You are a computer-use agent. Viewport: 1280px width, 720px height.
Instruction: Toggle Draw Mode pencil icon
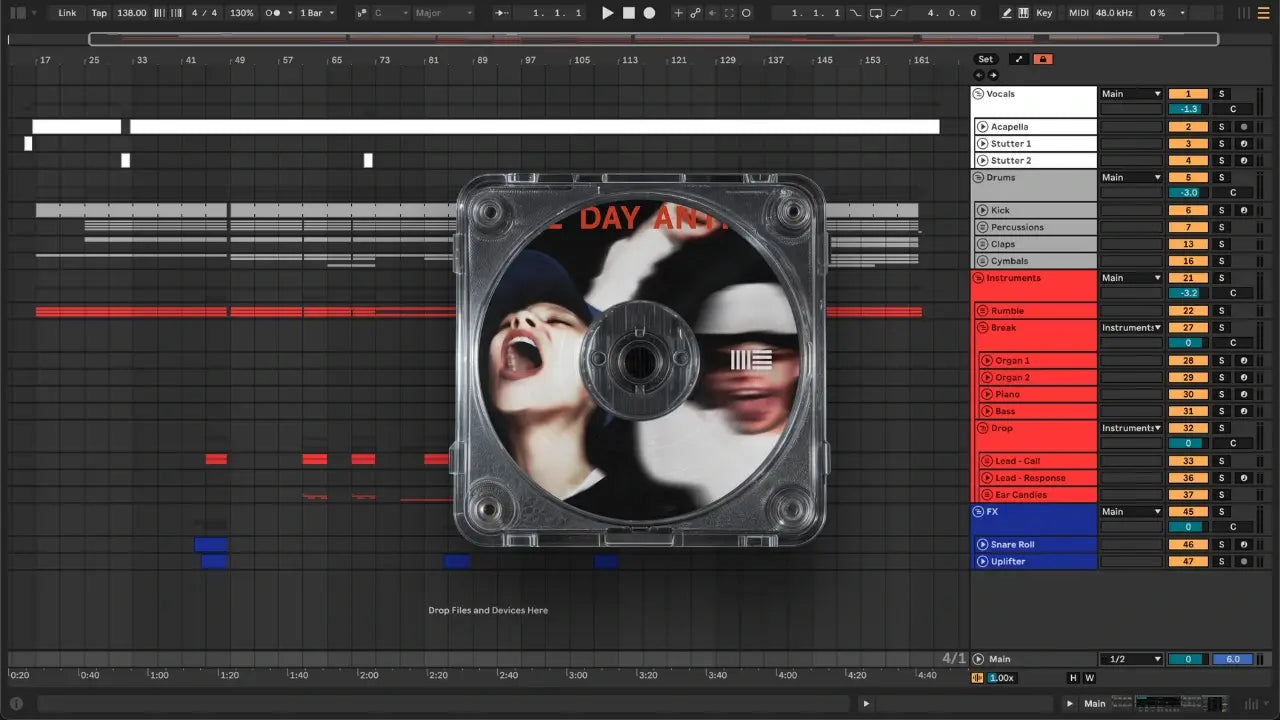1006,13
